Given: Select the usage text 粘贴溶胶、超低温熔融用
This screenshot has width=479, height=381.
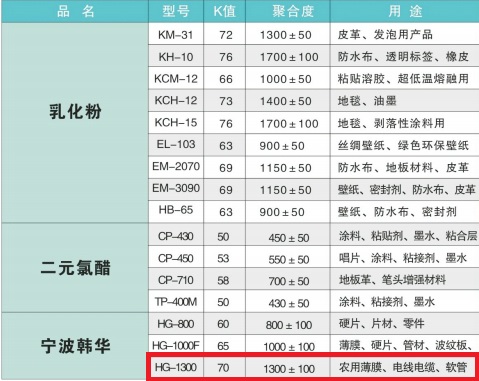Looking at the screenshot, I should (x=403, y=79).
